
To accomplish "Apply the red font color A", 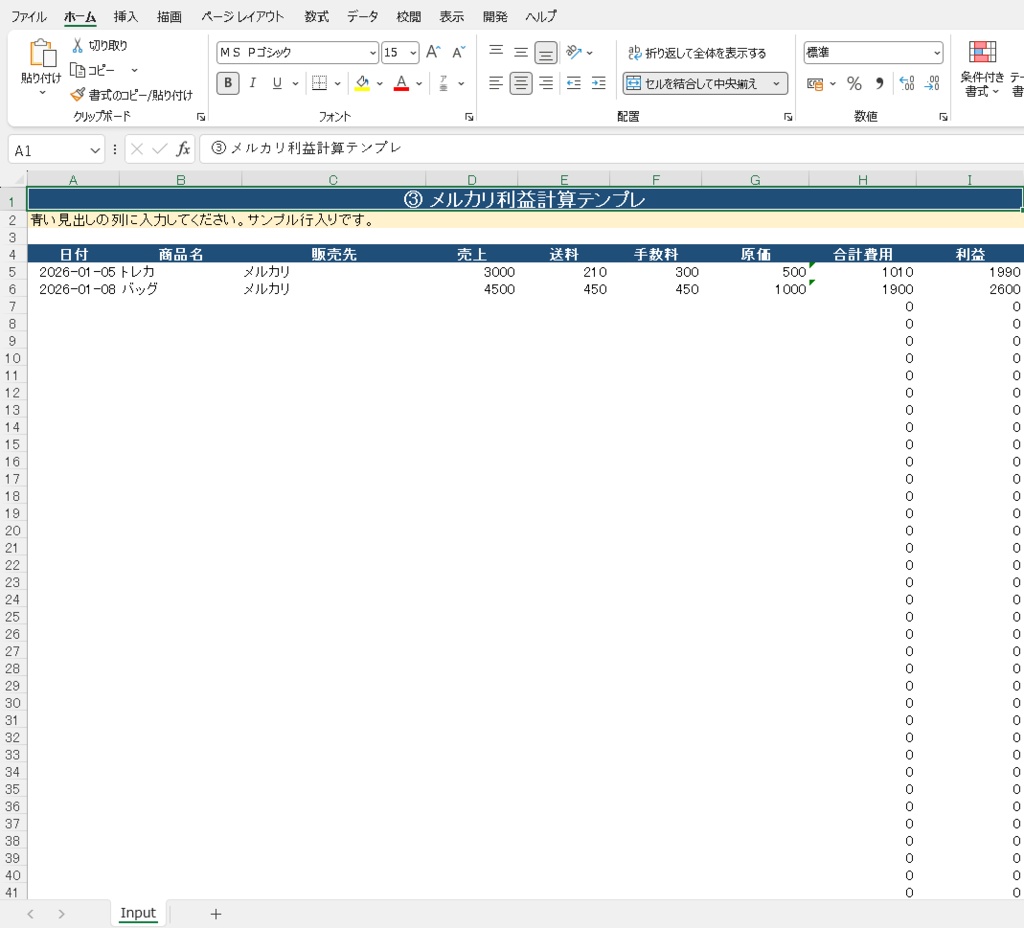I will coord(401,83).
